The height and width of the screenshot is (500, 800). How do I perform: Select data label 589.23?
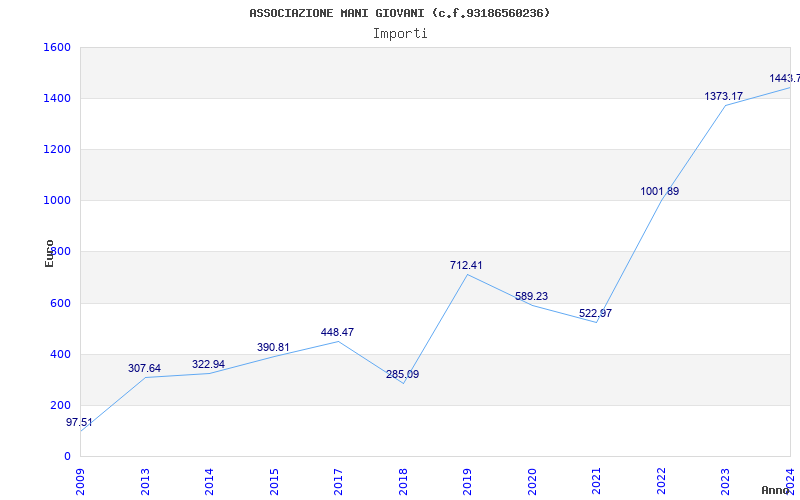531,296
